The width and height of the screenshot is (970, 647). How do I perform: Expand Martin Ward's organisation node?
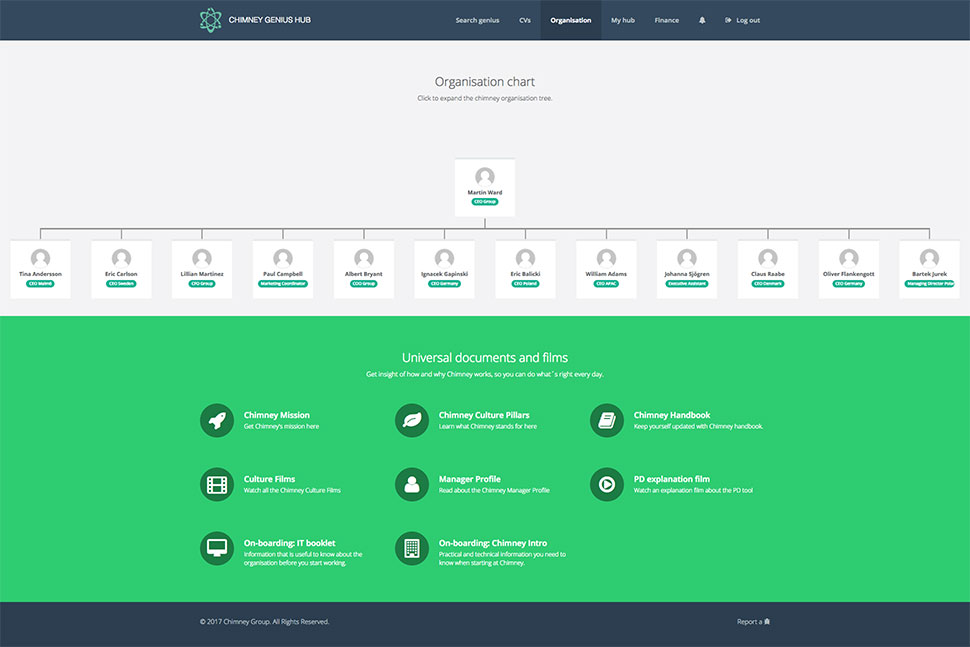[x=485, y=186]
